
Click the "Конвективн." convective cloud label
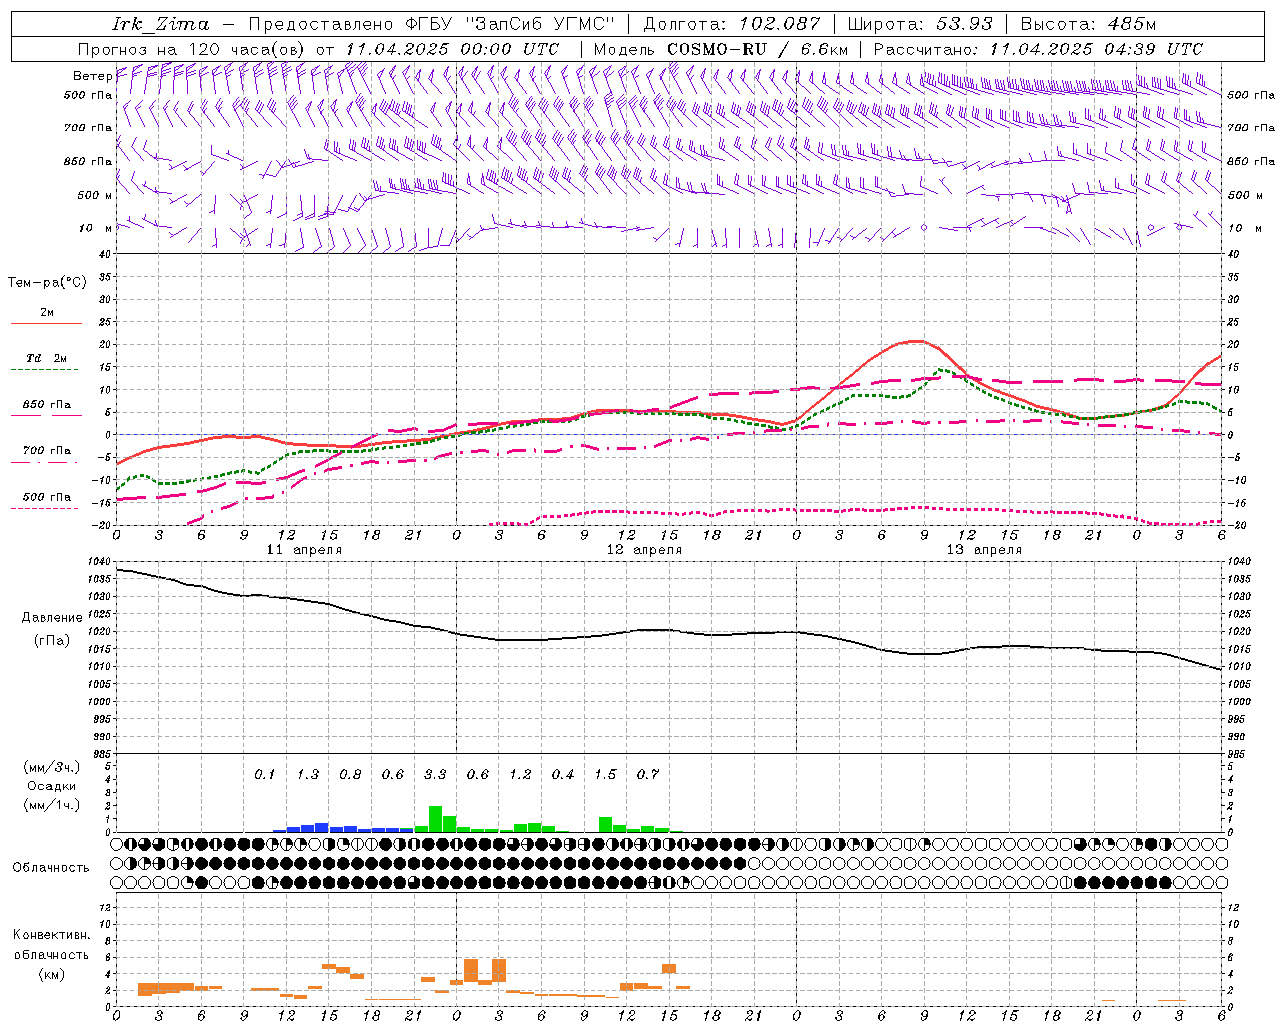pos(51,935)
